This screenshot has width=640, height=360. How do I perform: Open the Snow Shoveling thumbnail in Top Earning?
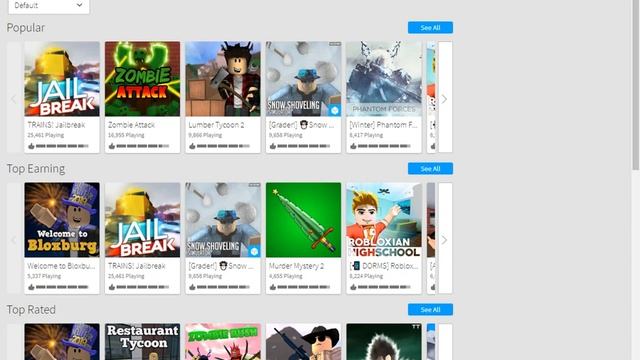tap(223, 220)
